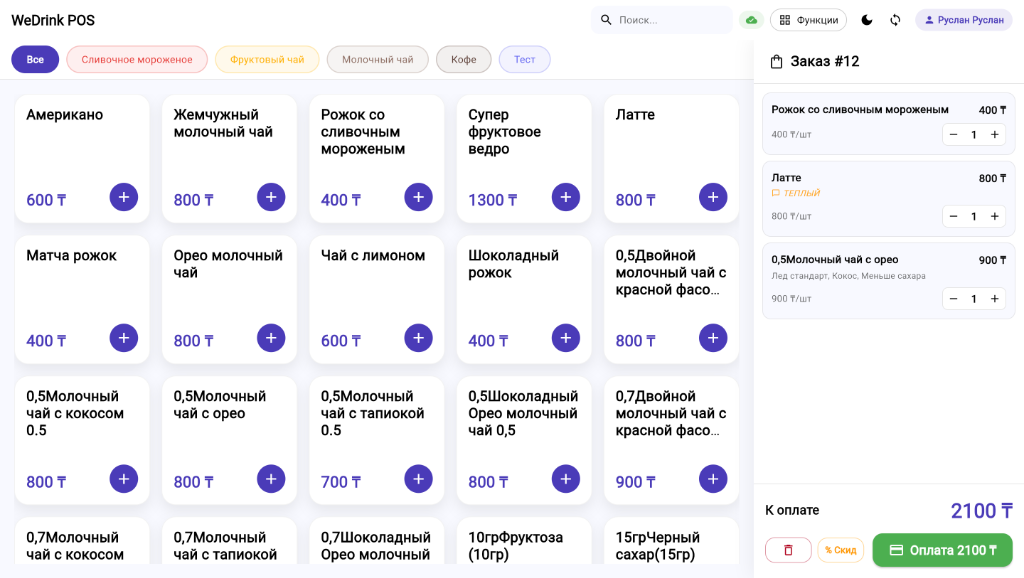Viewport: 1024px width, 578px height.
Task: Open the Функции menu
Action: point(808,20)
